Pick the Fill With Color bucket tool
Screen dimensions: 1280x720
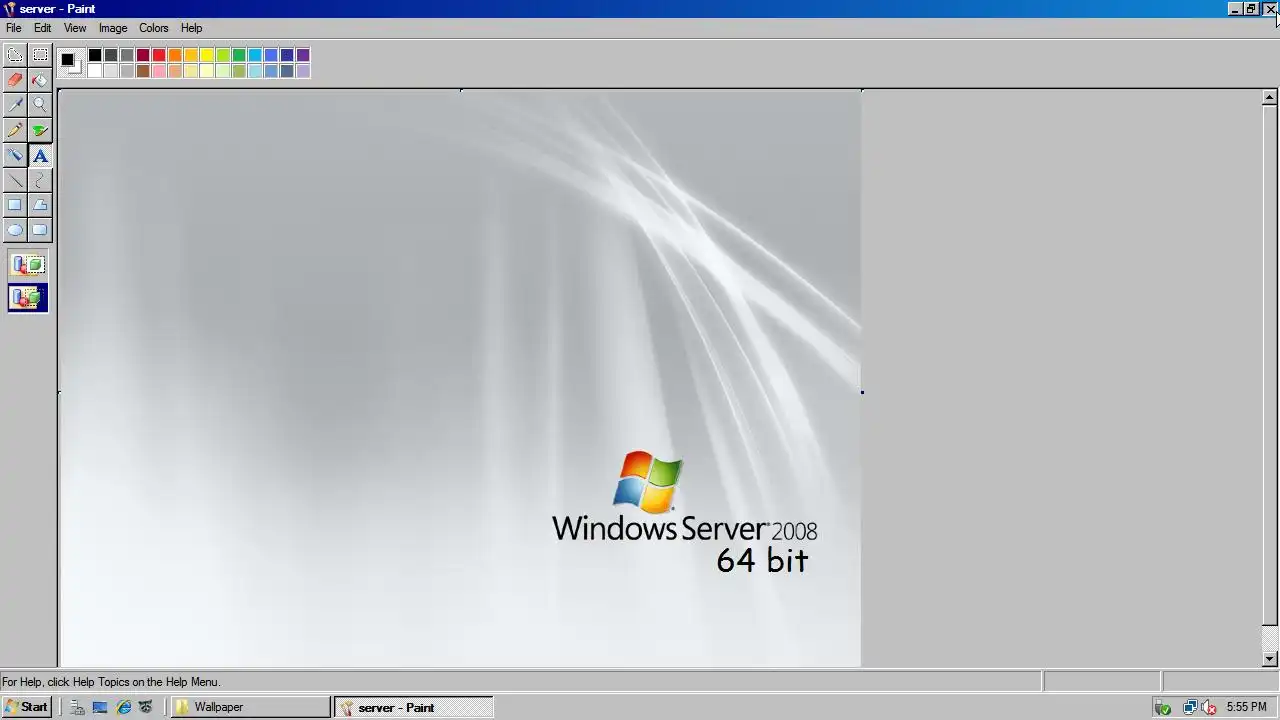pos(40,80)
